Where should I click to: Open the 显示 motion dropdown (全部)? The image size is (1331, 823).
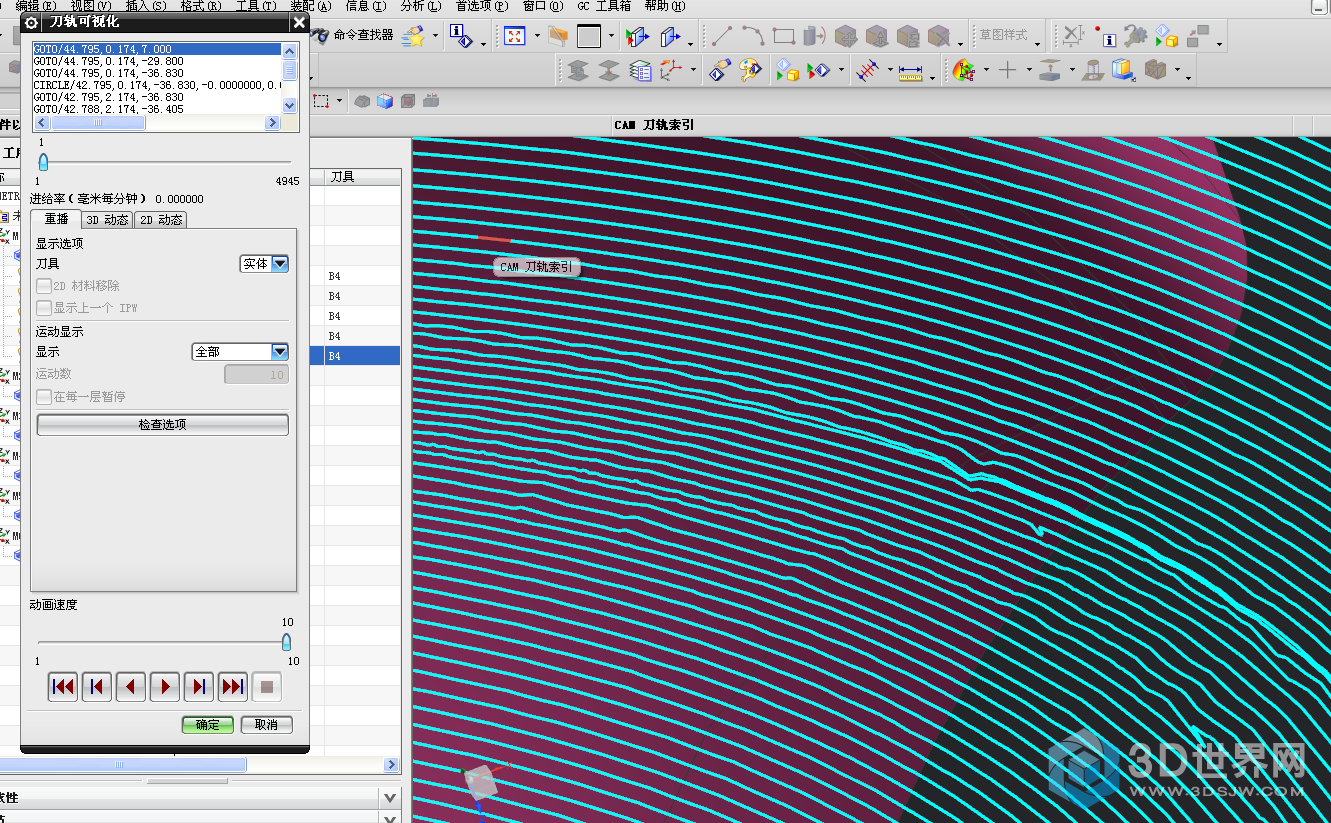tap(240, 352)
